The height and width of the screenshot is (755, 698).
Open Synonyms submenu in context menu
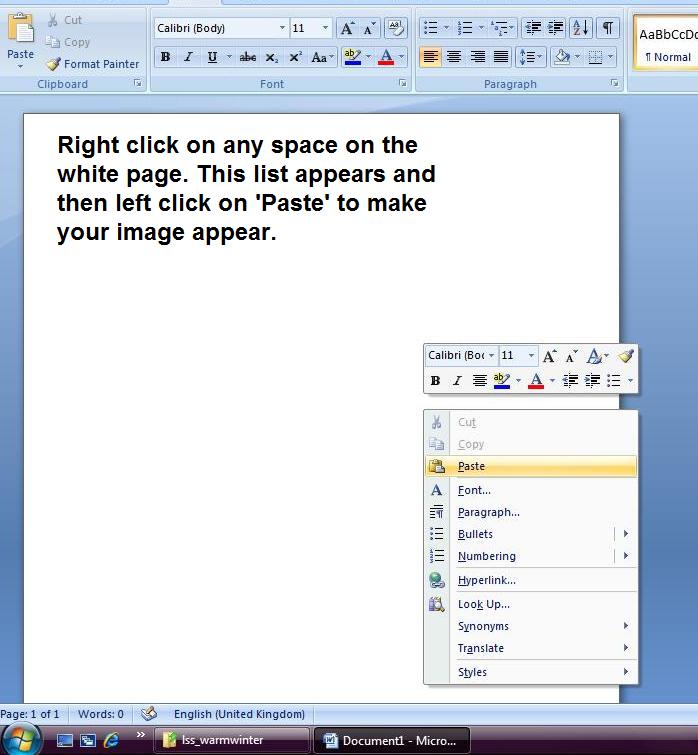[x=531, y=626]
